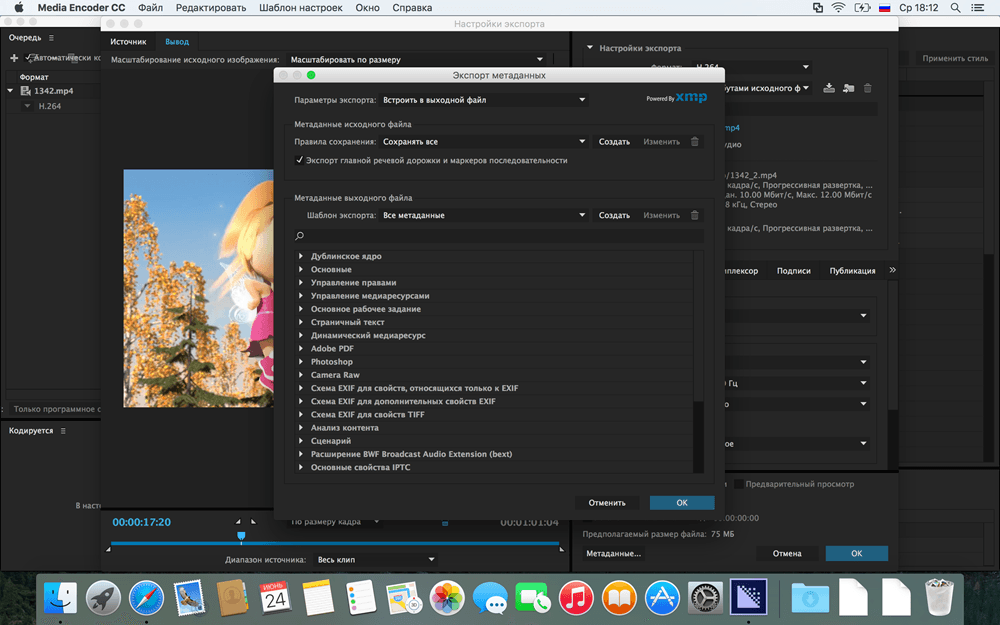This screenshot has height=625, width=1000.
Task: Open the Export Options dropdown
Action: pyautogui.click(x=483, y=100)
